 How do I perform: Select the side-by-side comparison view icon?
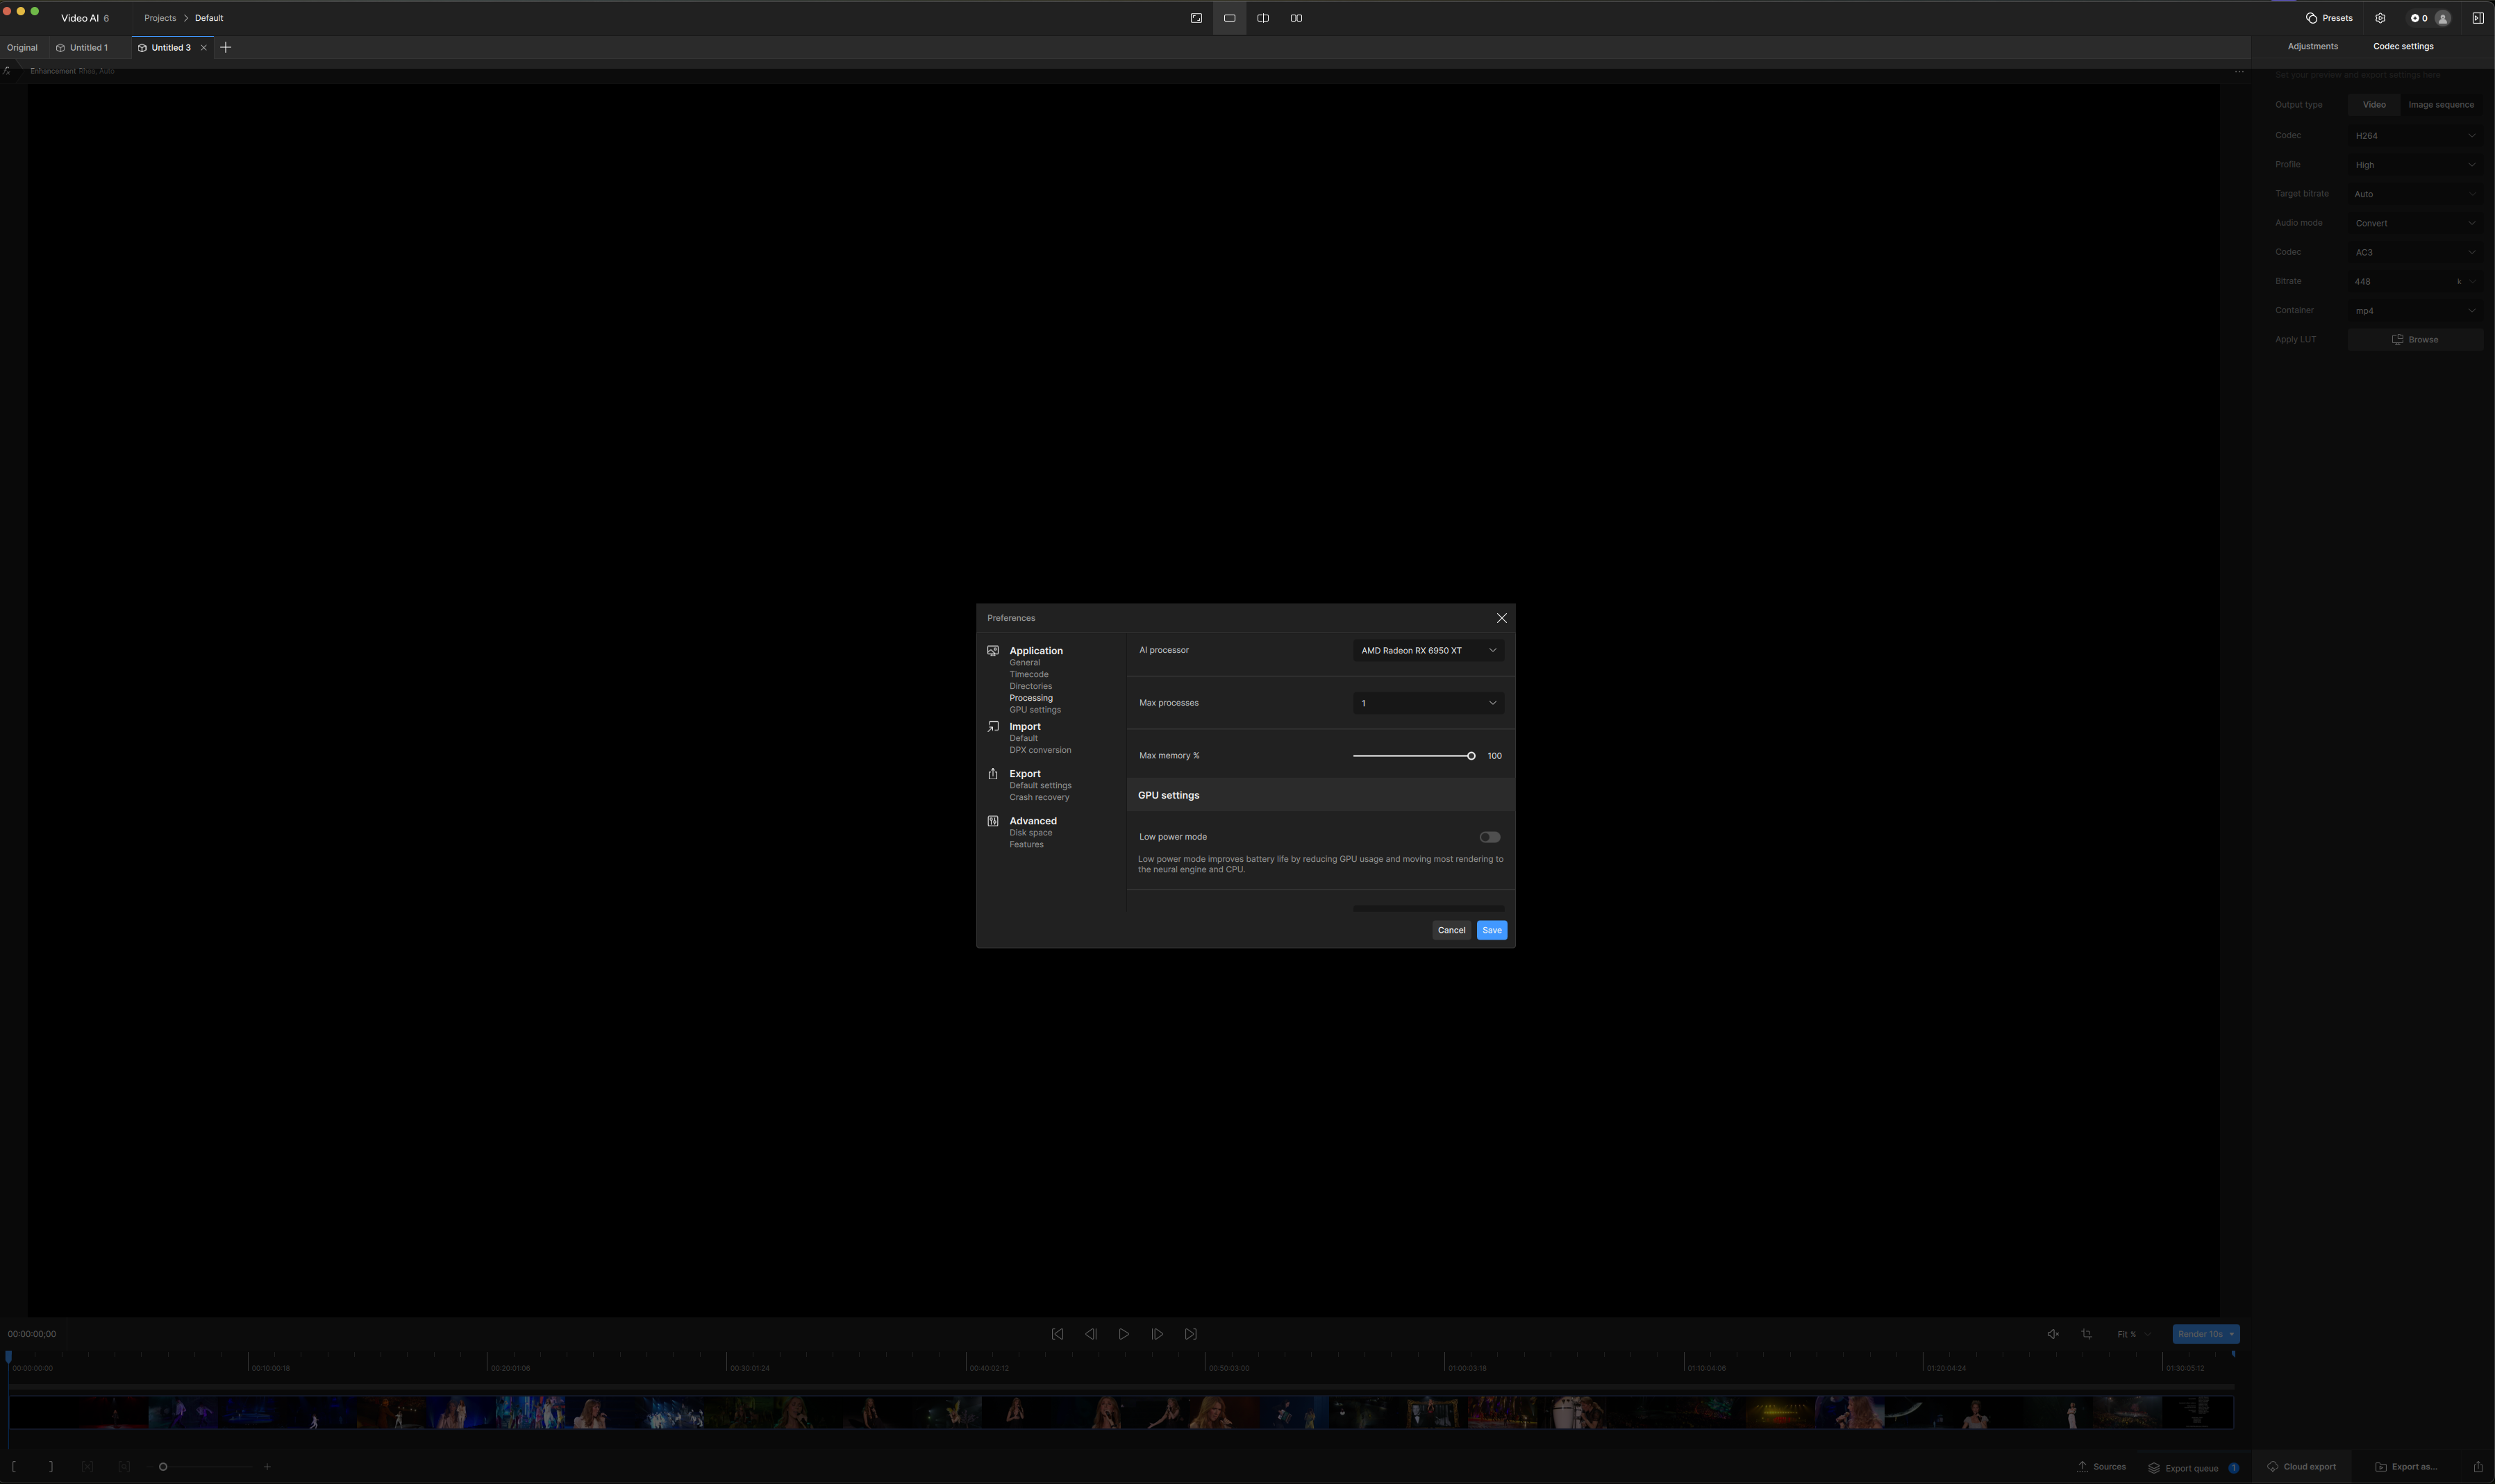(1296, 18)
